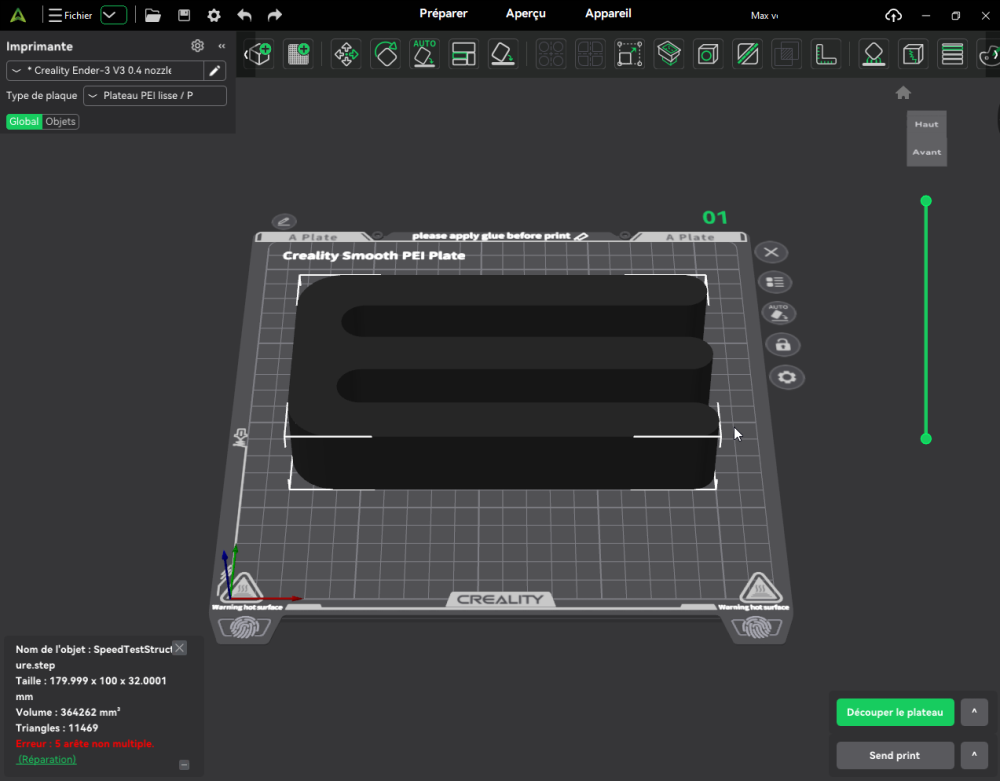
Task: Open the Fichier menu
Action: (71, 15)
